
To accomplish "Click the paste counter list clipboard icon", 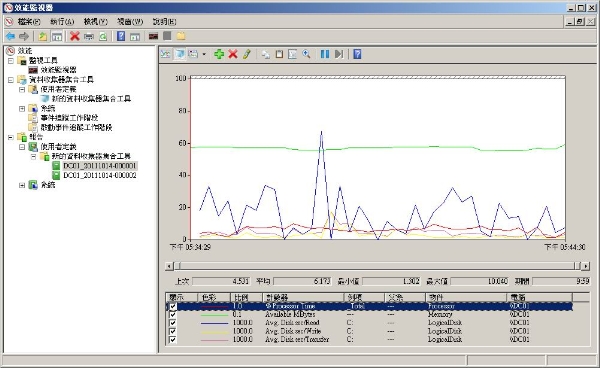I will coord(279,54).
